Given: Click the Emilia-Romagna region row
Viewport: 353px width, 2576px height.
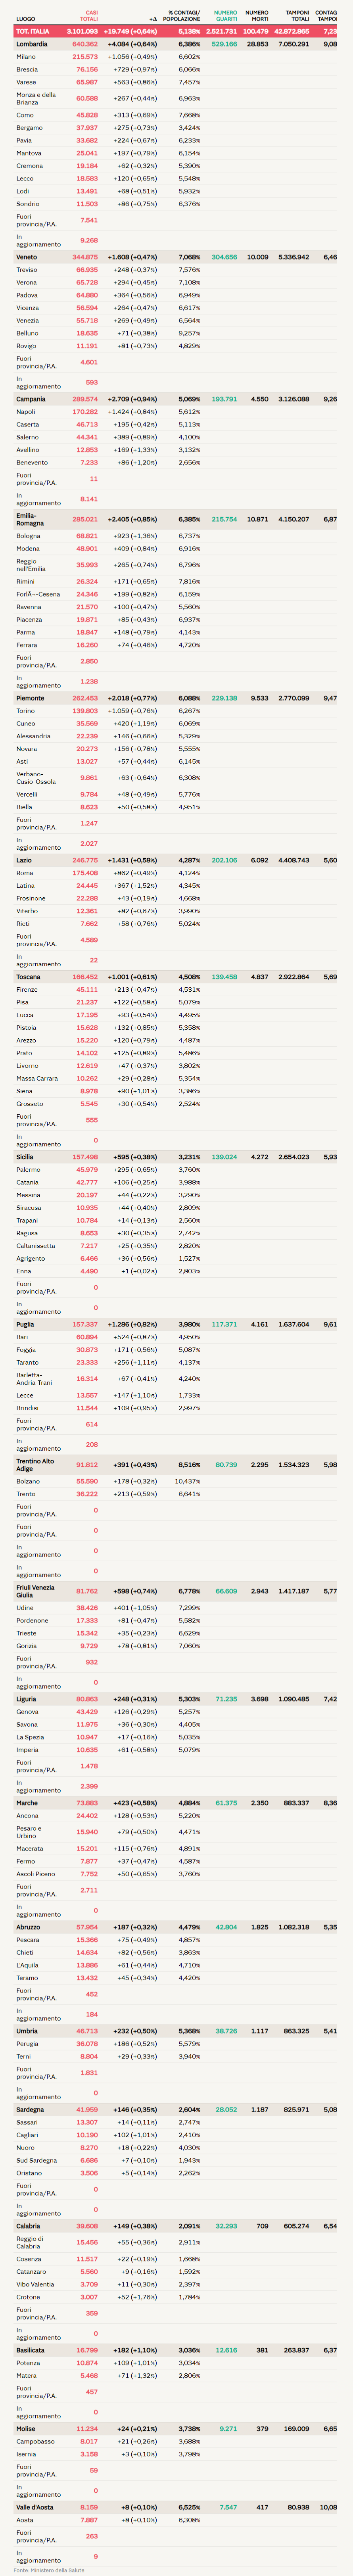Looking at the screenshot, I should pos(30,519).
